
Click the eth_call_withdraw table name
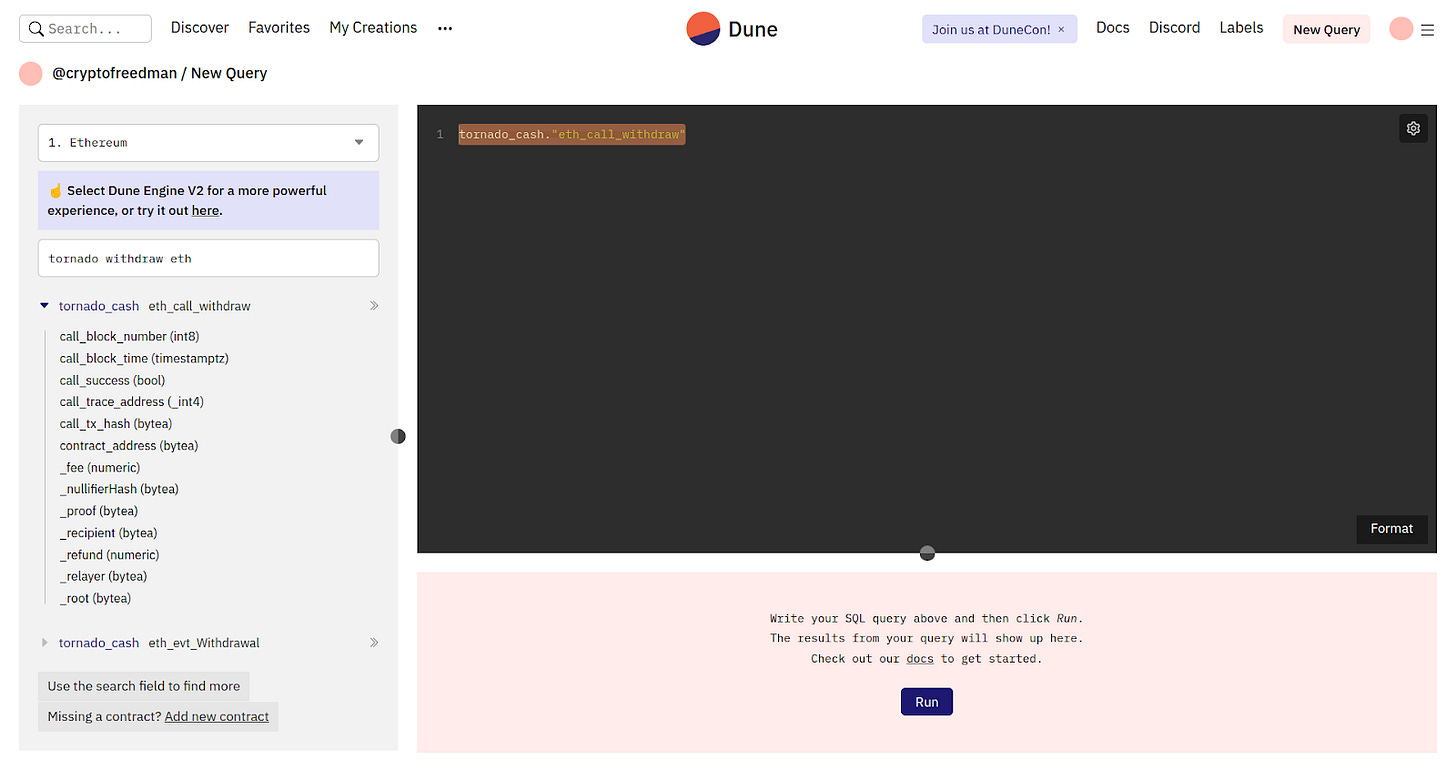tap(199, 306)
